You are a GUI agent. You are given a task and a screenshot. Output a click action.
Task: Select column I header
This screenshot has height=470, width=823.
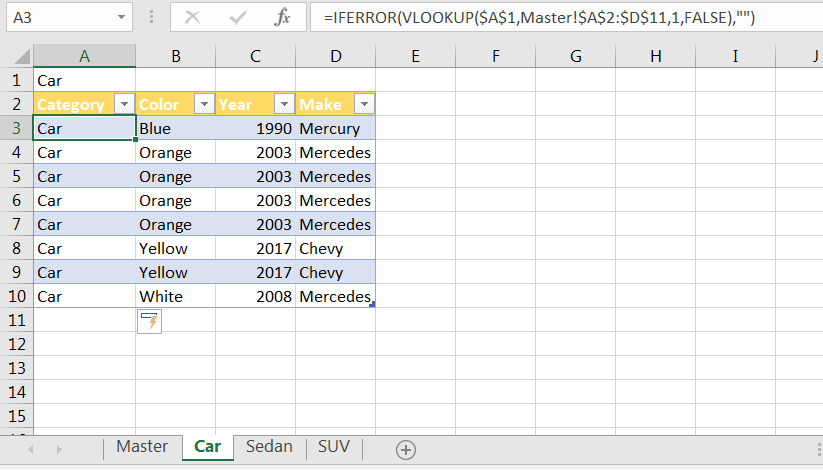[735, 56]
